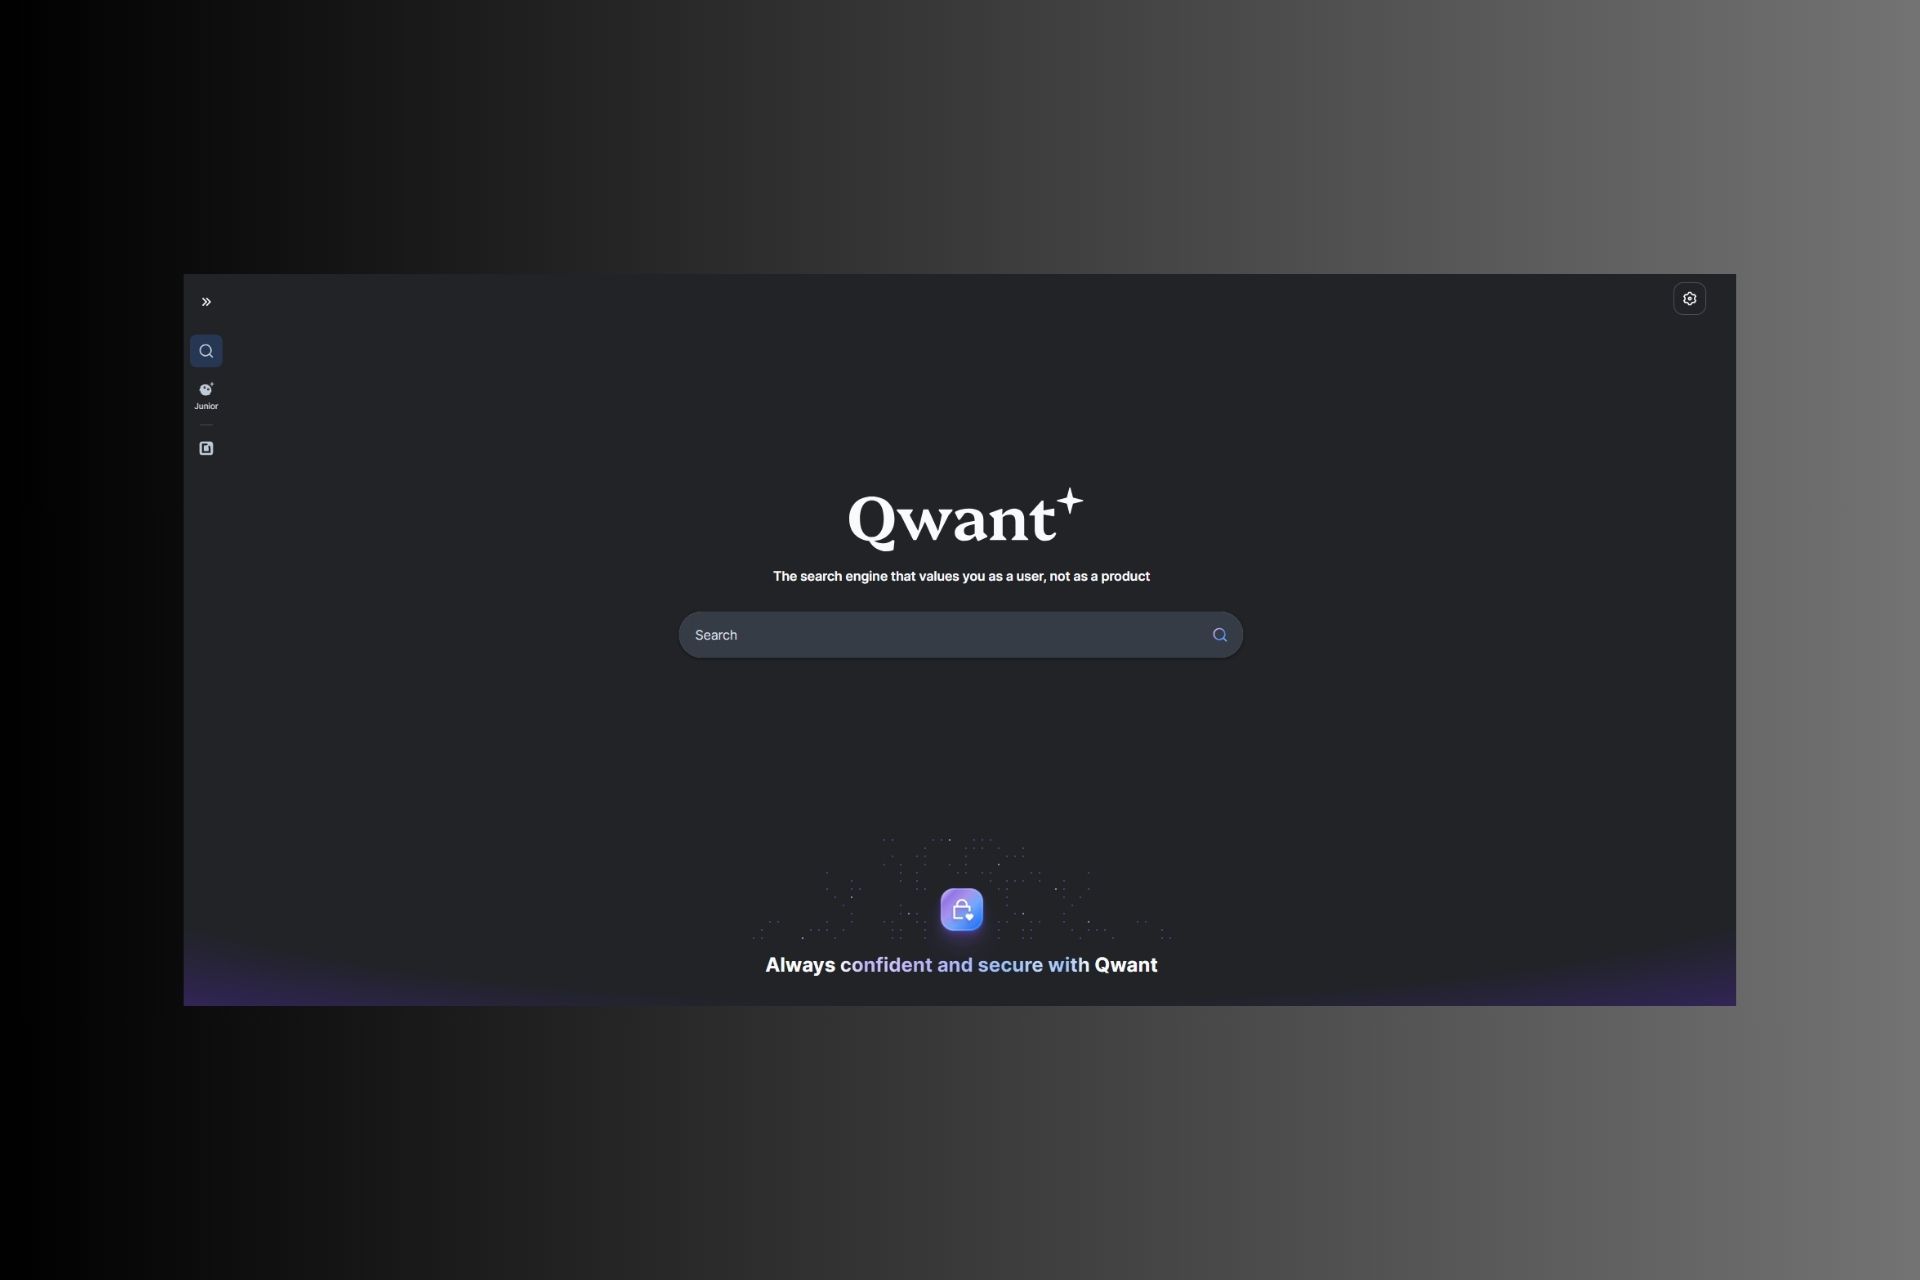
Task: Click the purple lock badge illustration
Action: click(x=960, y=909)
